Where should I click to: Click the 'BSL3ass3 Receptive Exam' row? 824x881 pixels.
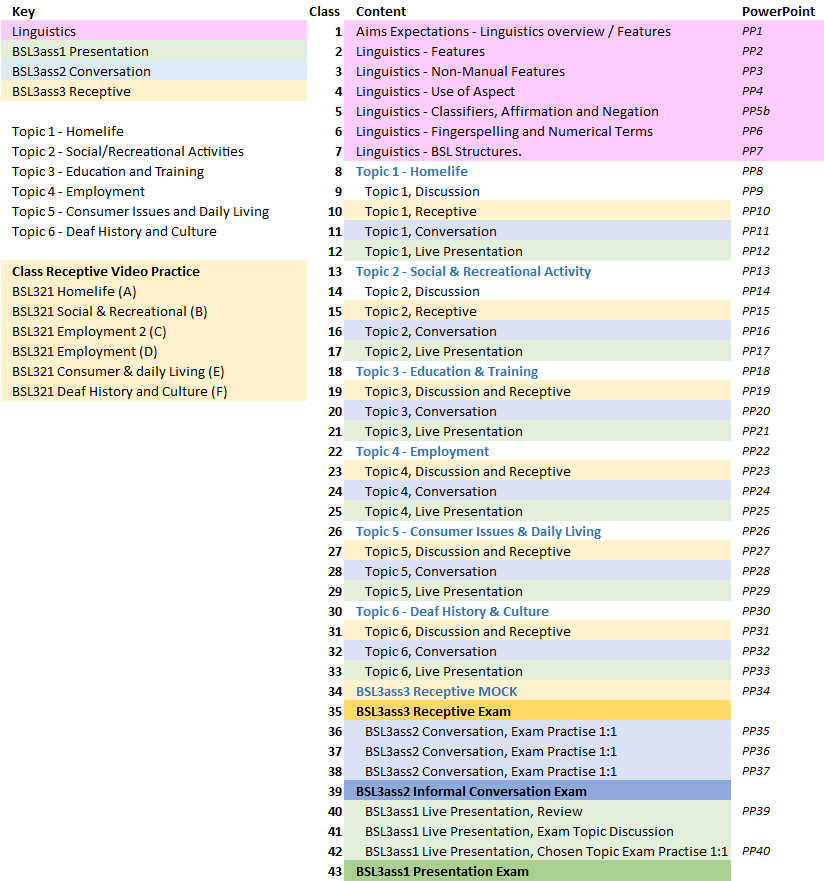click(x=433, y=712)
